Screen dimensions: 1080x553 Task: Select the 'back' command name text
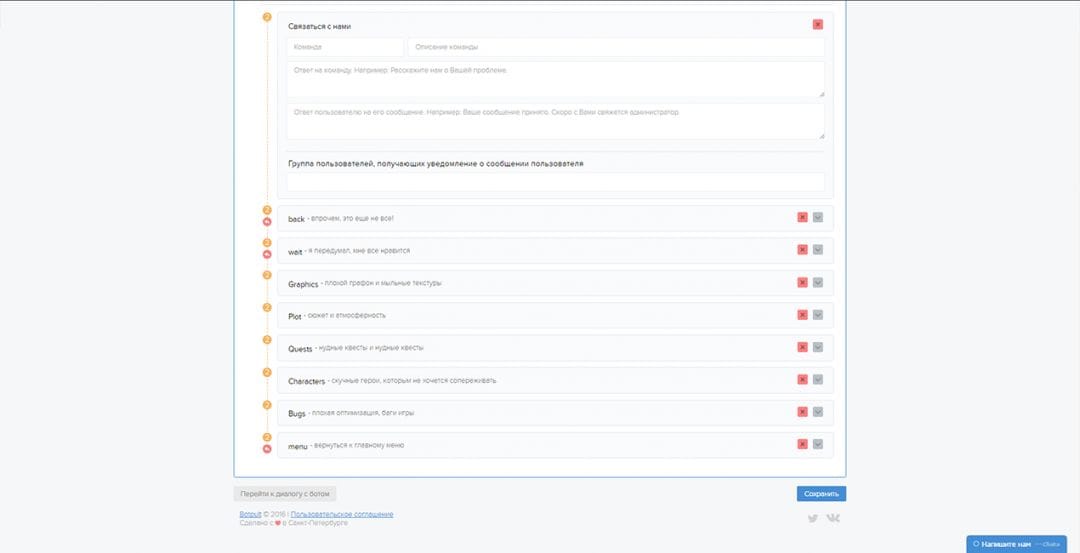tap(296, 219)
